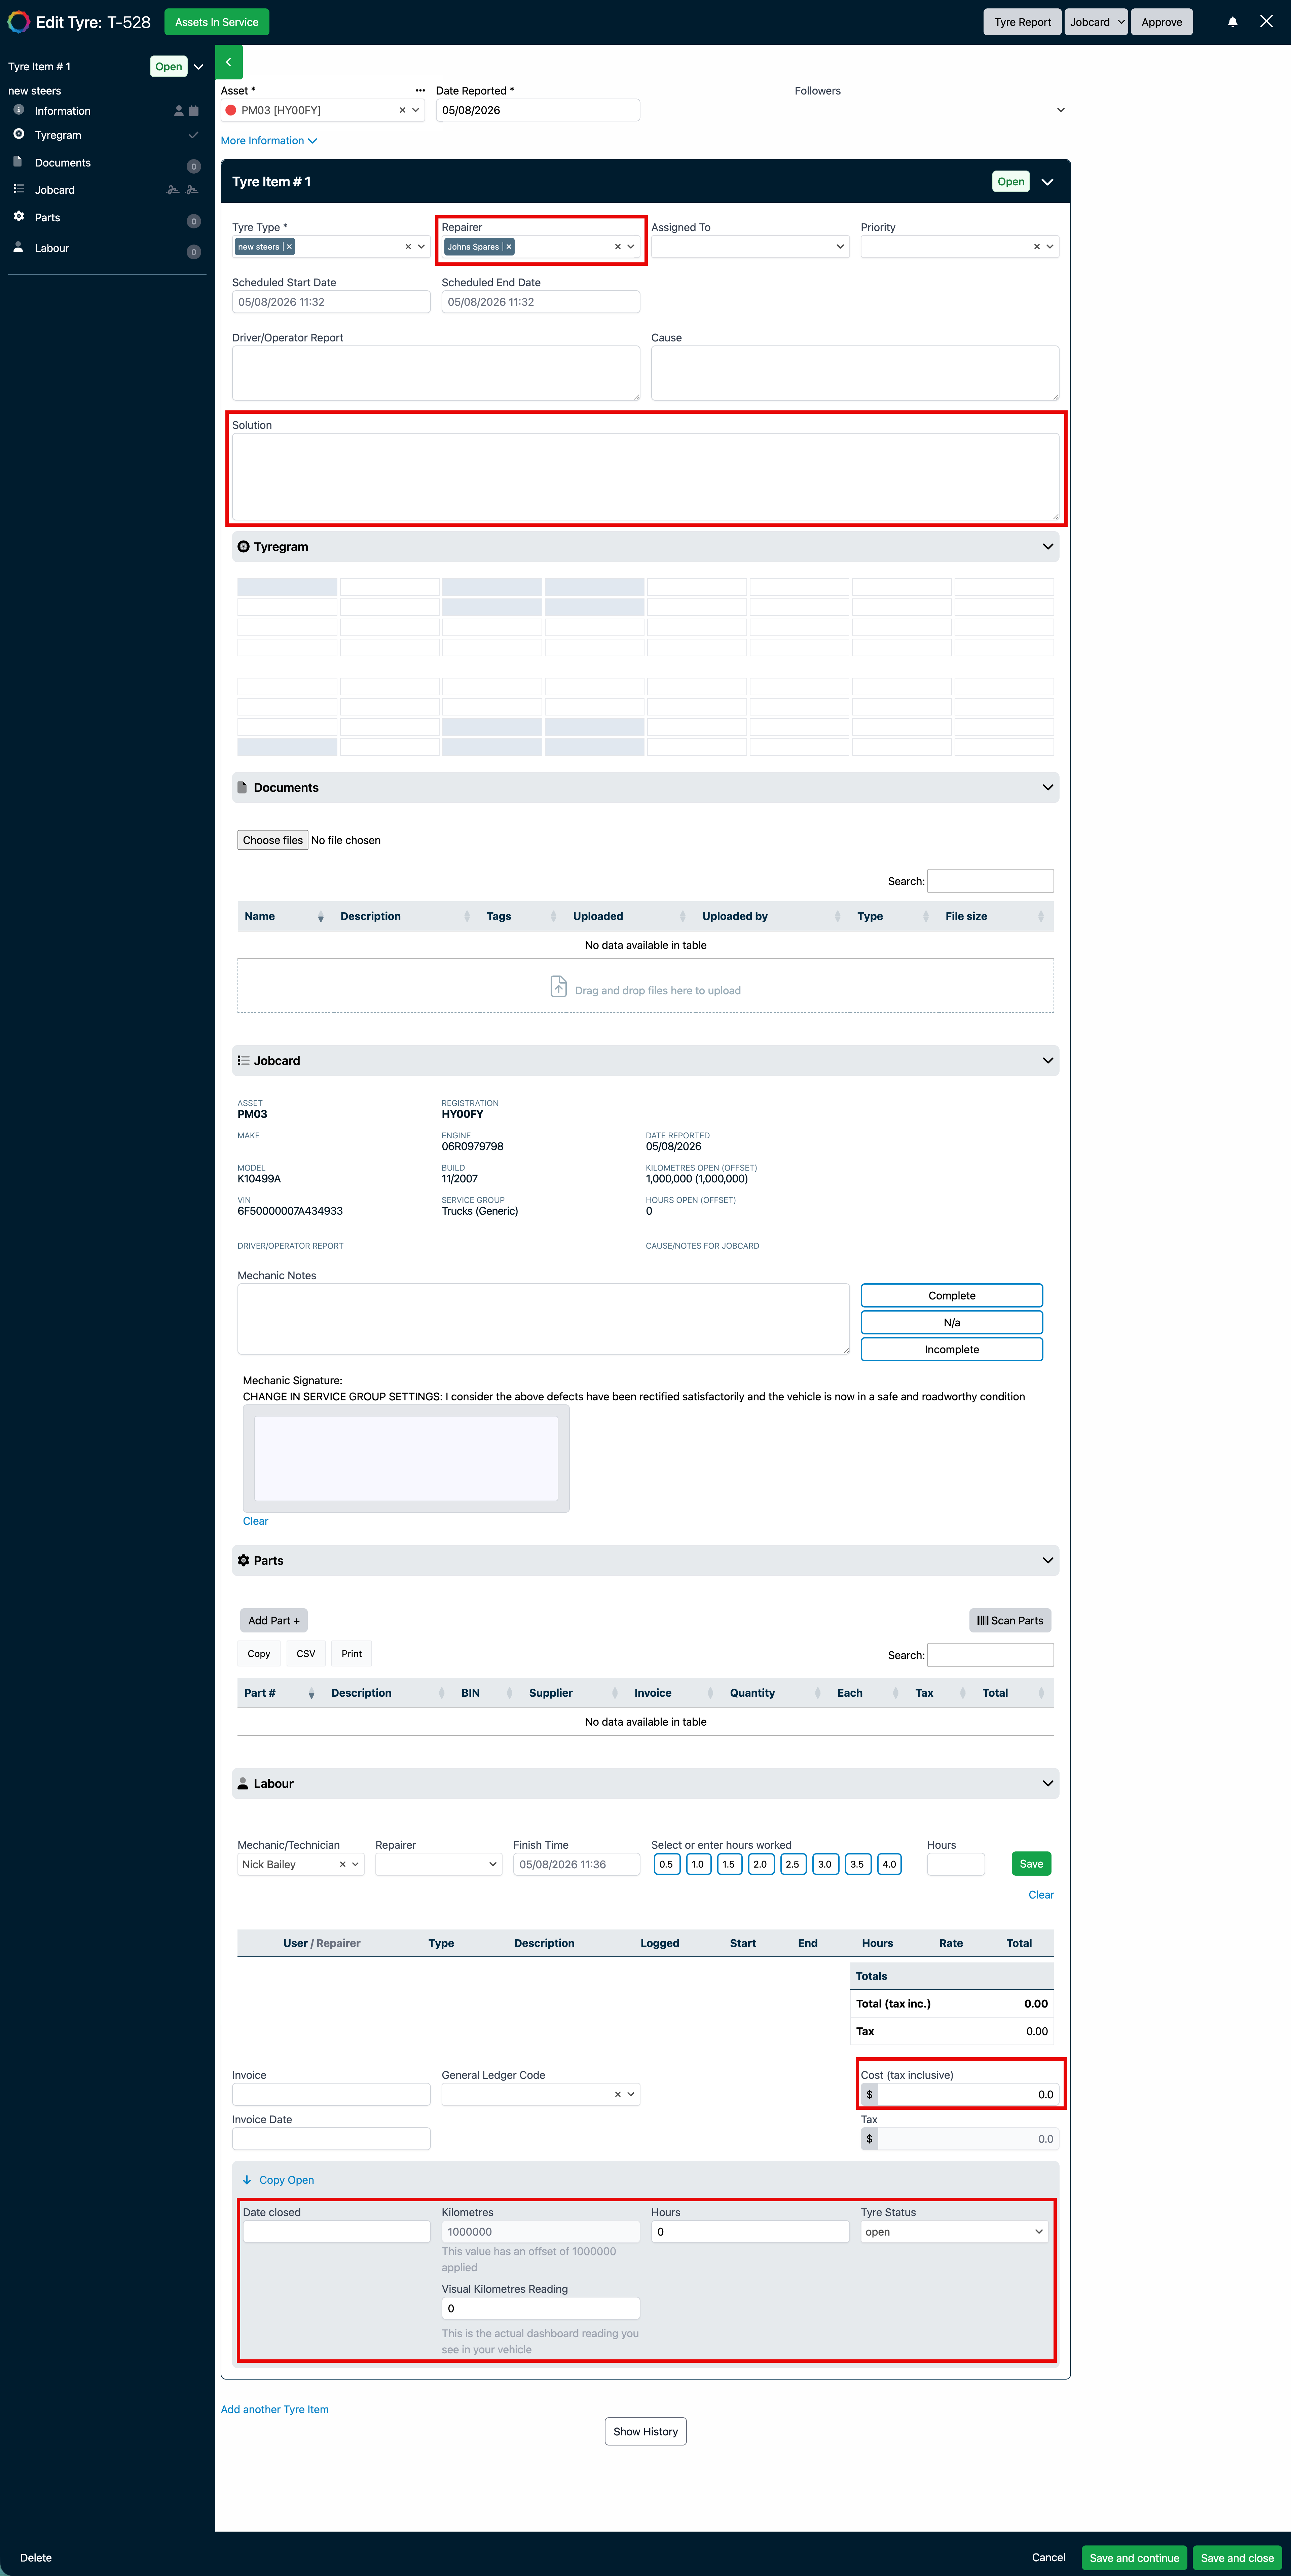Image resolution: width=1291 pixels, height=2576 pixels.
Task: Open the Jobcard dropdown in the top bar
Action: point(1096,22)
